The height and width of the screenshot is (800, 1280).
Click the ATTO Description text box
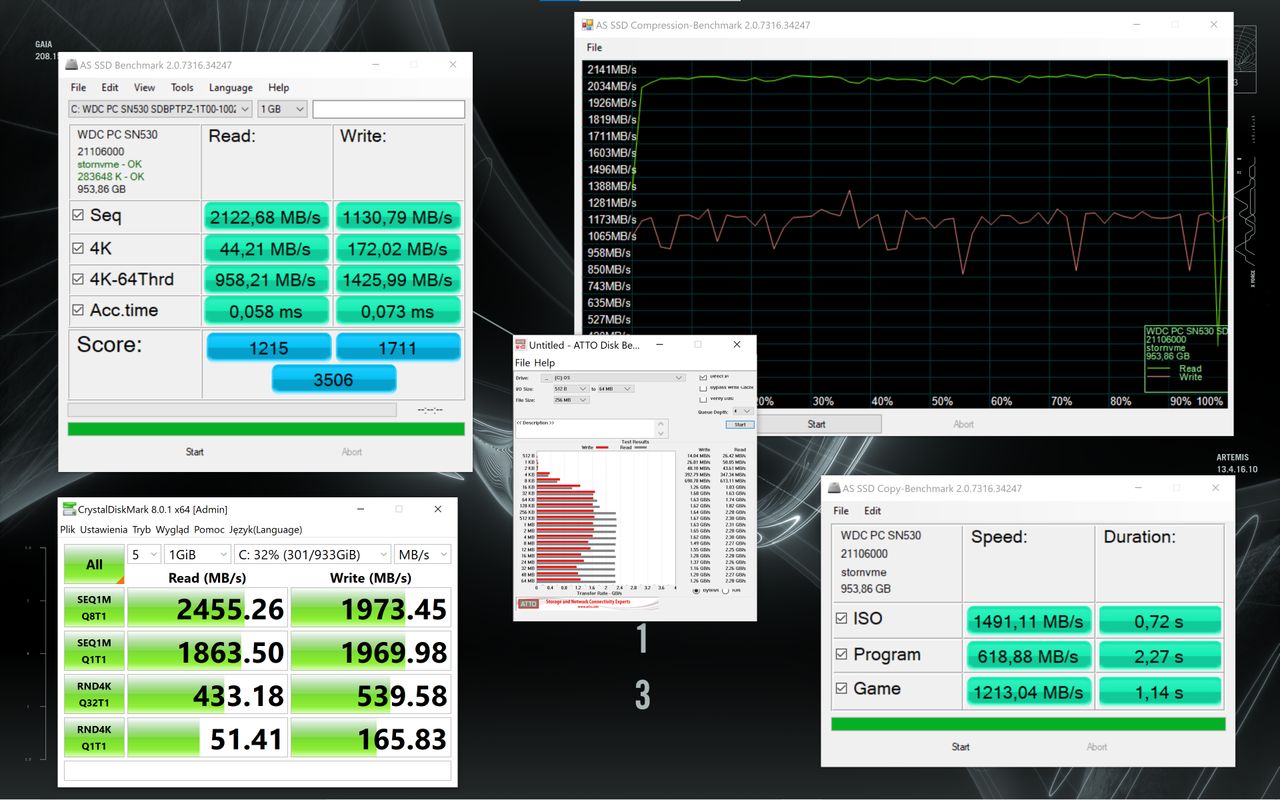pyautogui.click(x=592, y=429)
